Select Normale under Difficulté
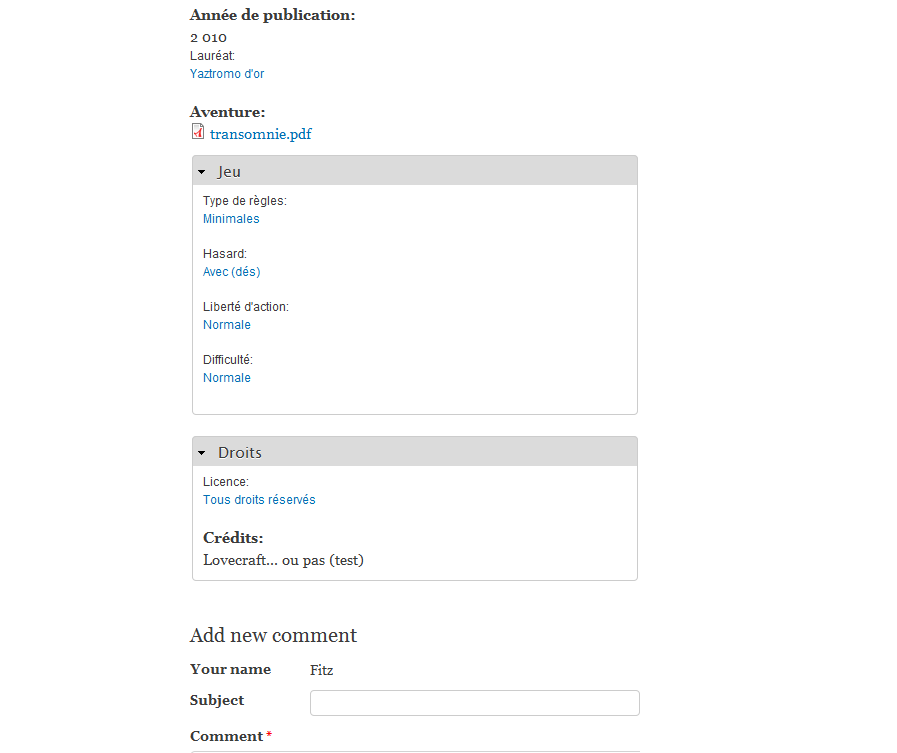Viewport: 897px width, 753px height. pyautogui.click(x=227, y=378)
